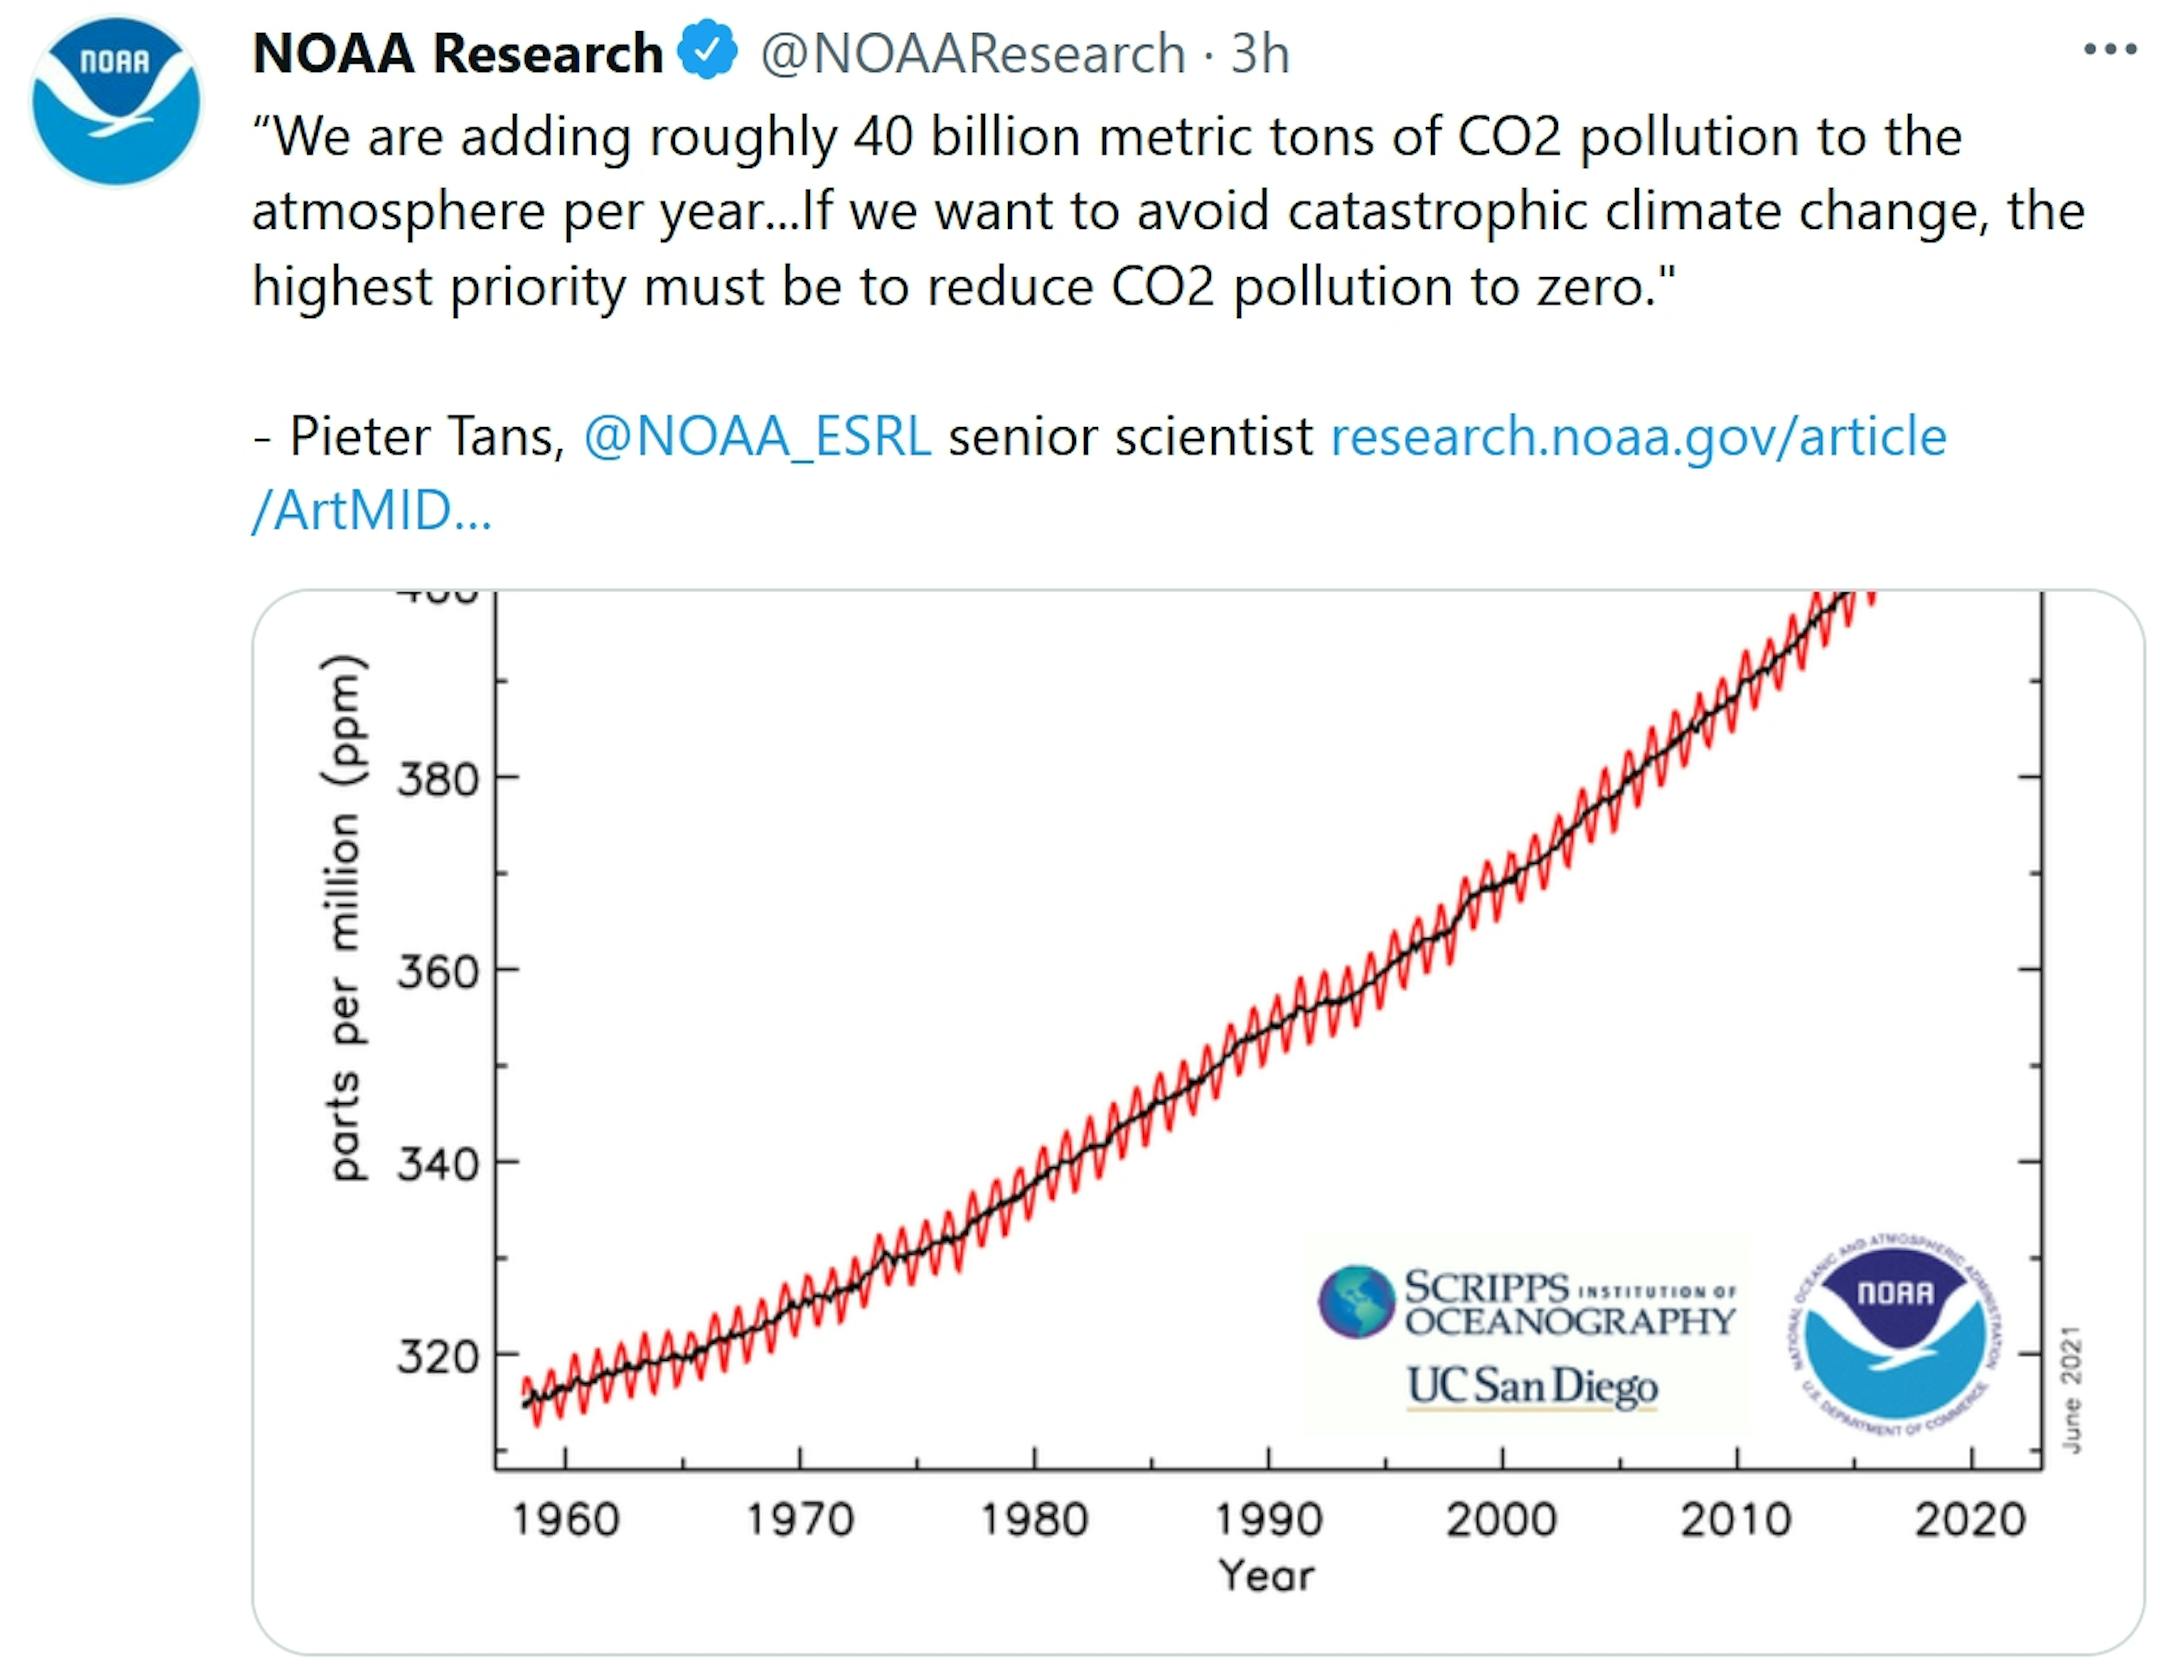The width and height of the screenshot is (2160, 1670).
Task: Open the @NOAA_ESRL mention
Action: 757,437
